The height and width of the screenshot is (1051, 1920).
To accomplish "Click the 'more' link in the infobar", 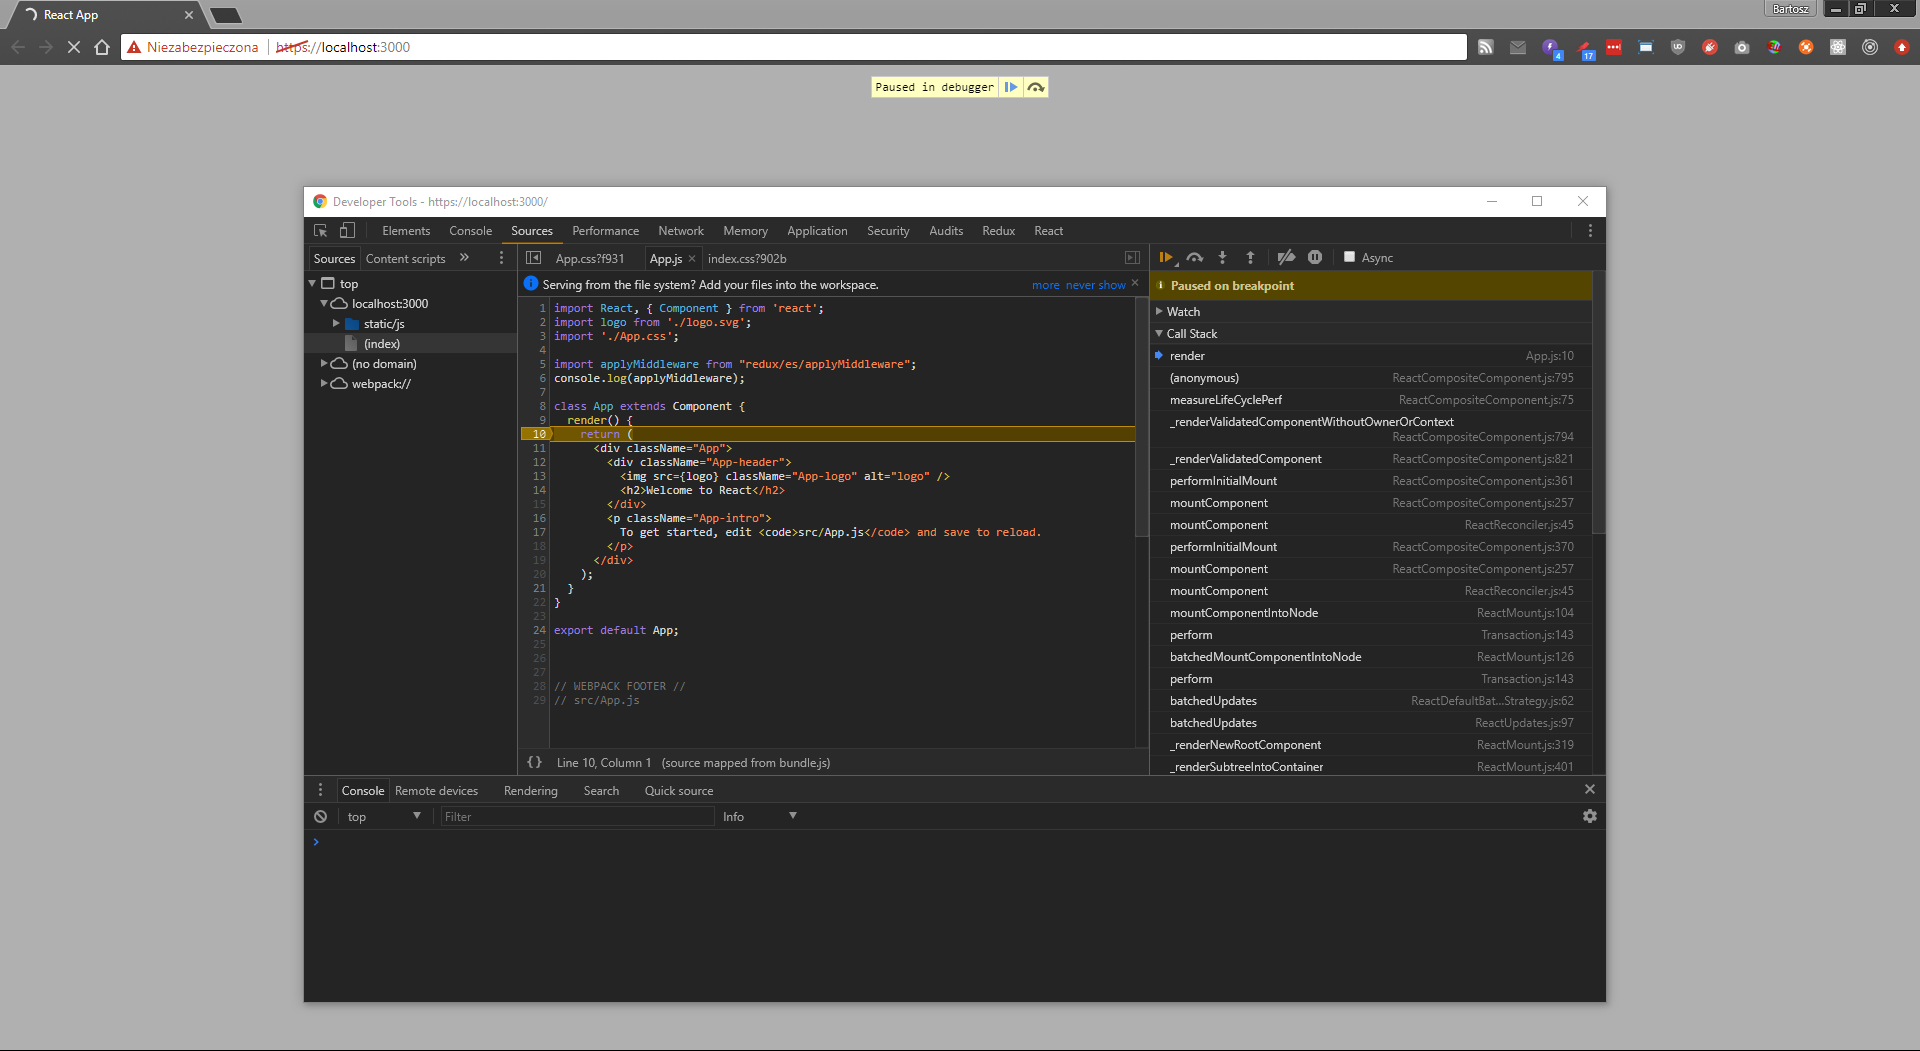I will click(x=1045, y=285).
